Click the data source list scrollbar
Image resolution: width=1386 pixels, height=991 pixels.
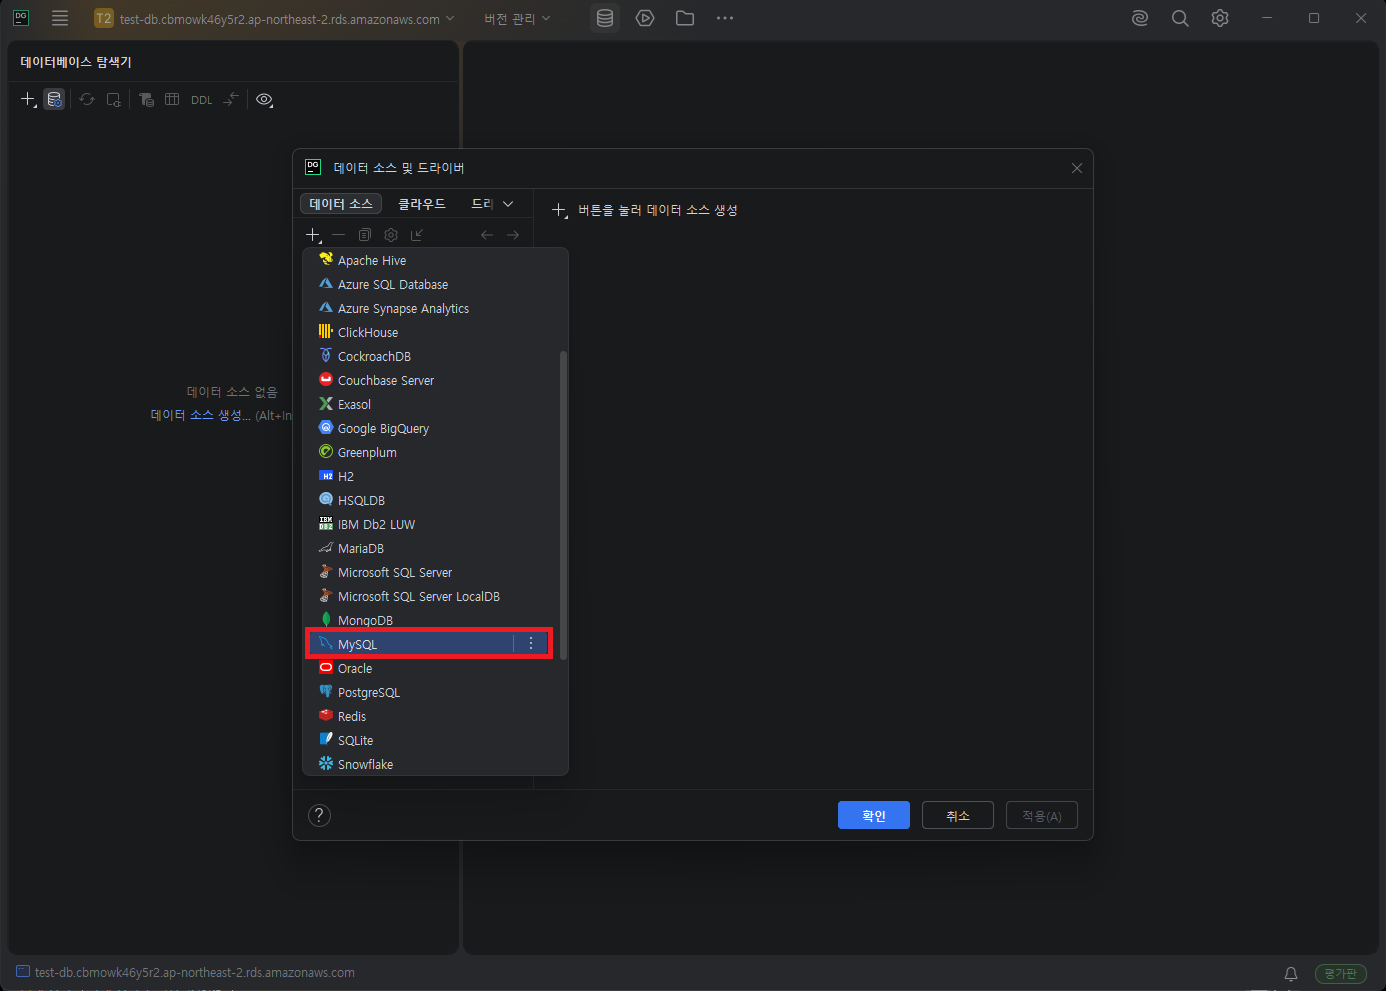pyautogui.click(x=563, y=505)
